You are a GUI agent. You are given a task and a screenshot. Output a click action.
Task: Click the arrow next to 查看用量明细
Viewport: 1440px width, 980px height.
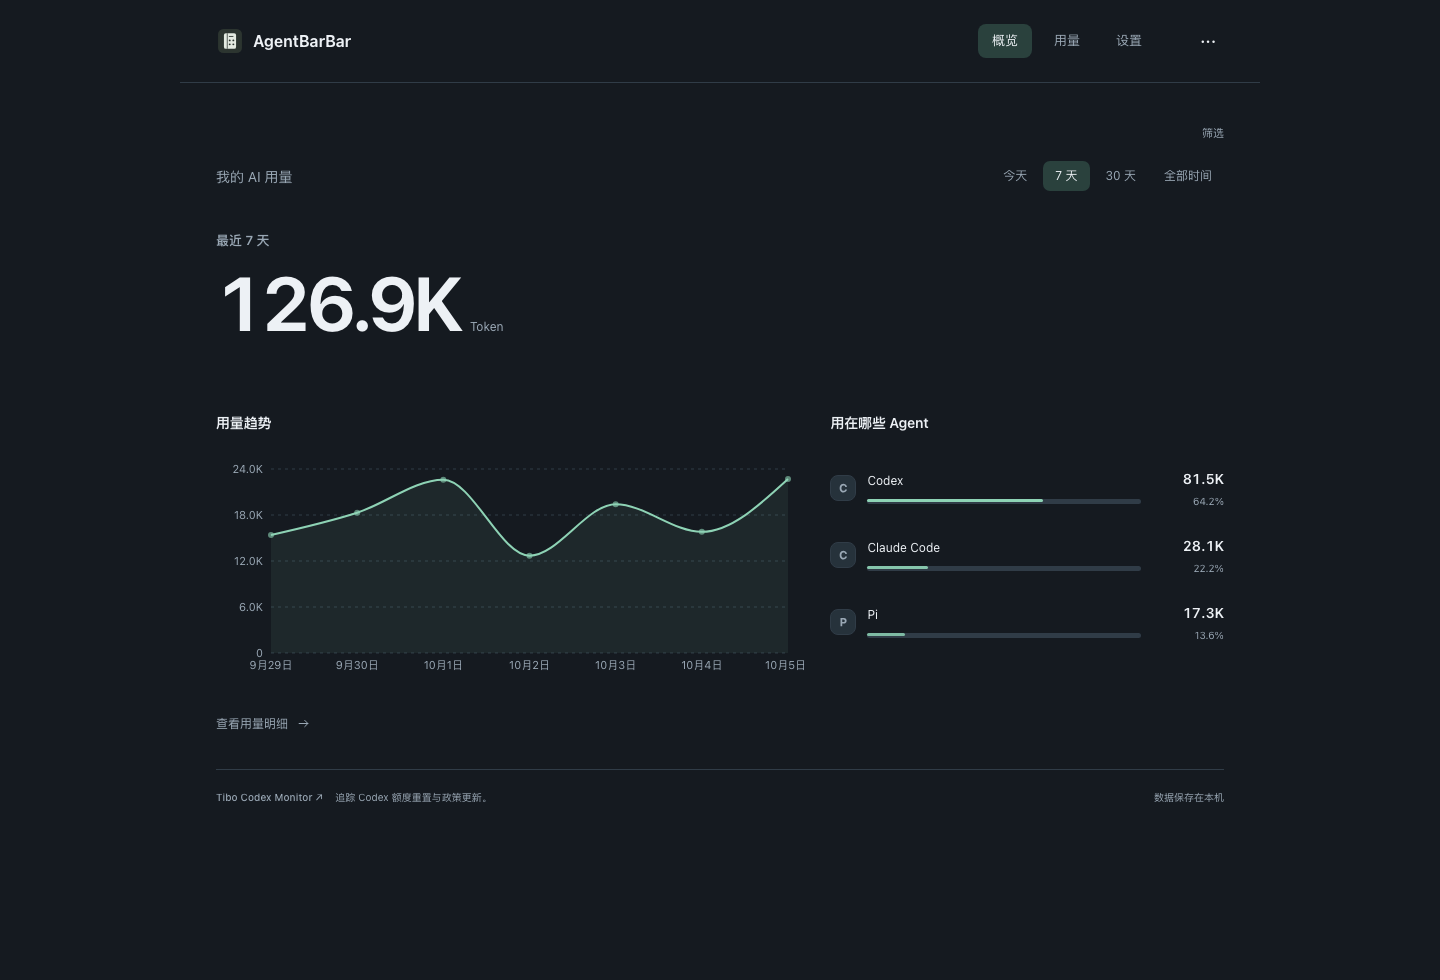(304, 724)
